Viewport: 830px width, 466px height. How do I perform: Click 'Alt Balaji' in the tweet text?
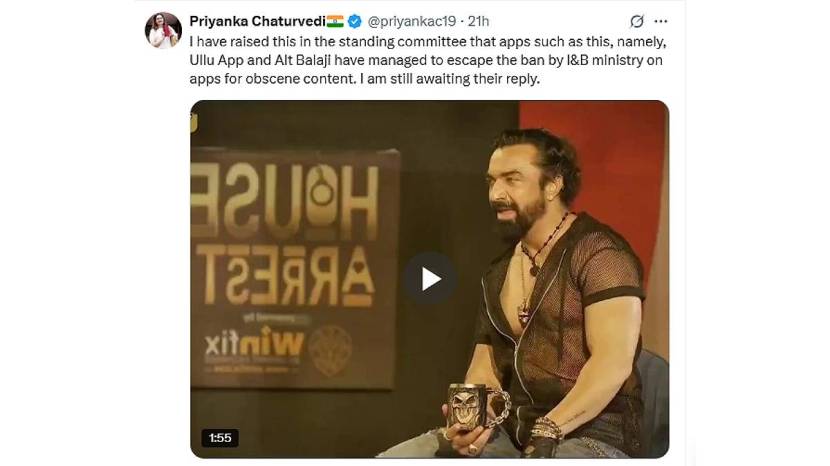tap(302, 60)
